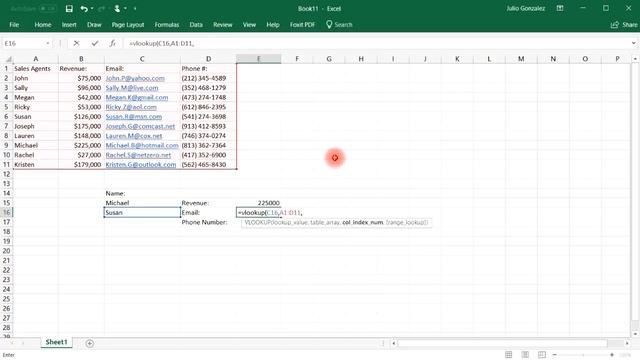Click the Redo arrow icon
The height and width of the screenshot is (360, 640).
101,9
